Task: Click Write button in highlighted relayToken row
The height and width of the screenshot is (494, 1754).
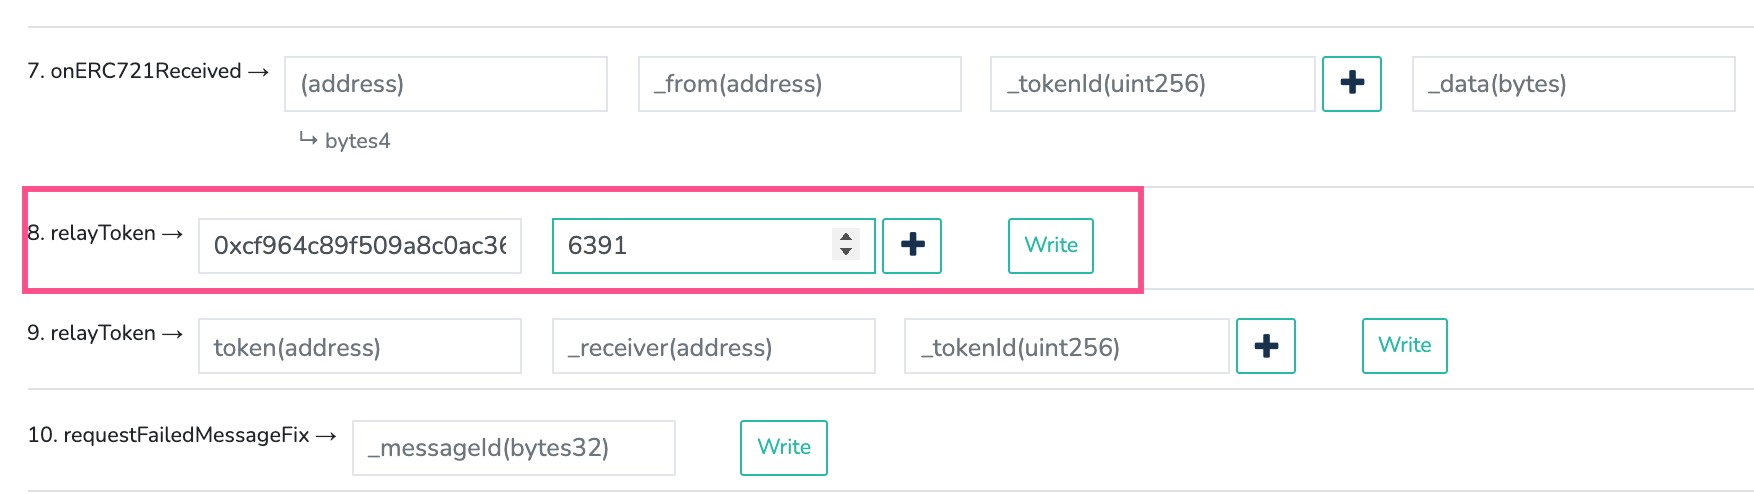Action: 1051,246
